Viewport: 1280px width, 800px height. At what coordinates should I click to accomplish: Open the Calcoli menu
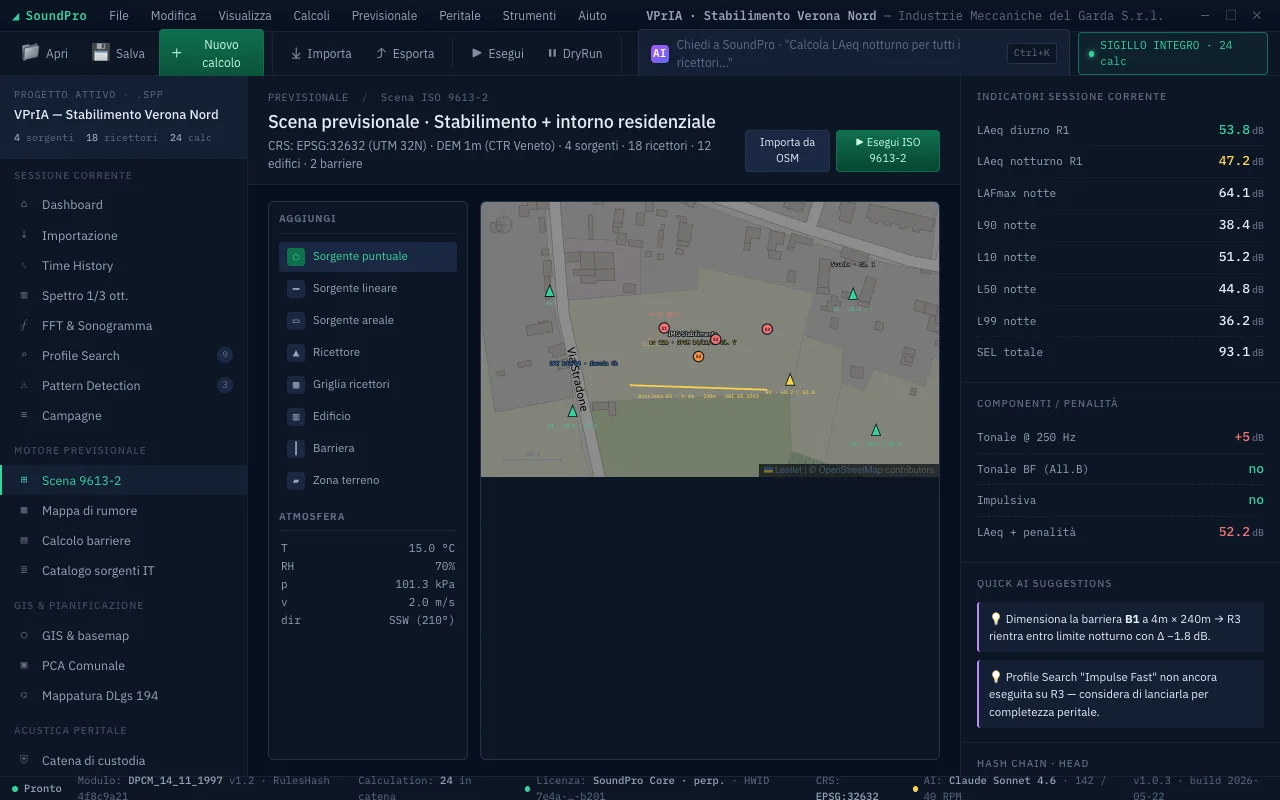pyautogui.click(x=312, y=16)
